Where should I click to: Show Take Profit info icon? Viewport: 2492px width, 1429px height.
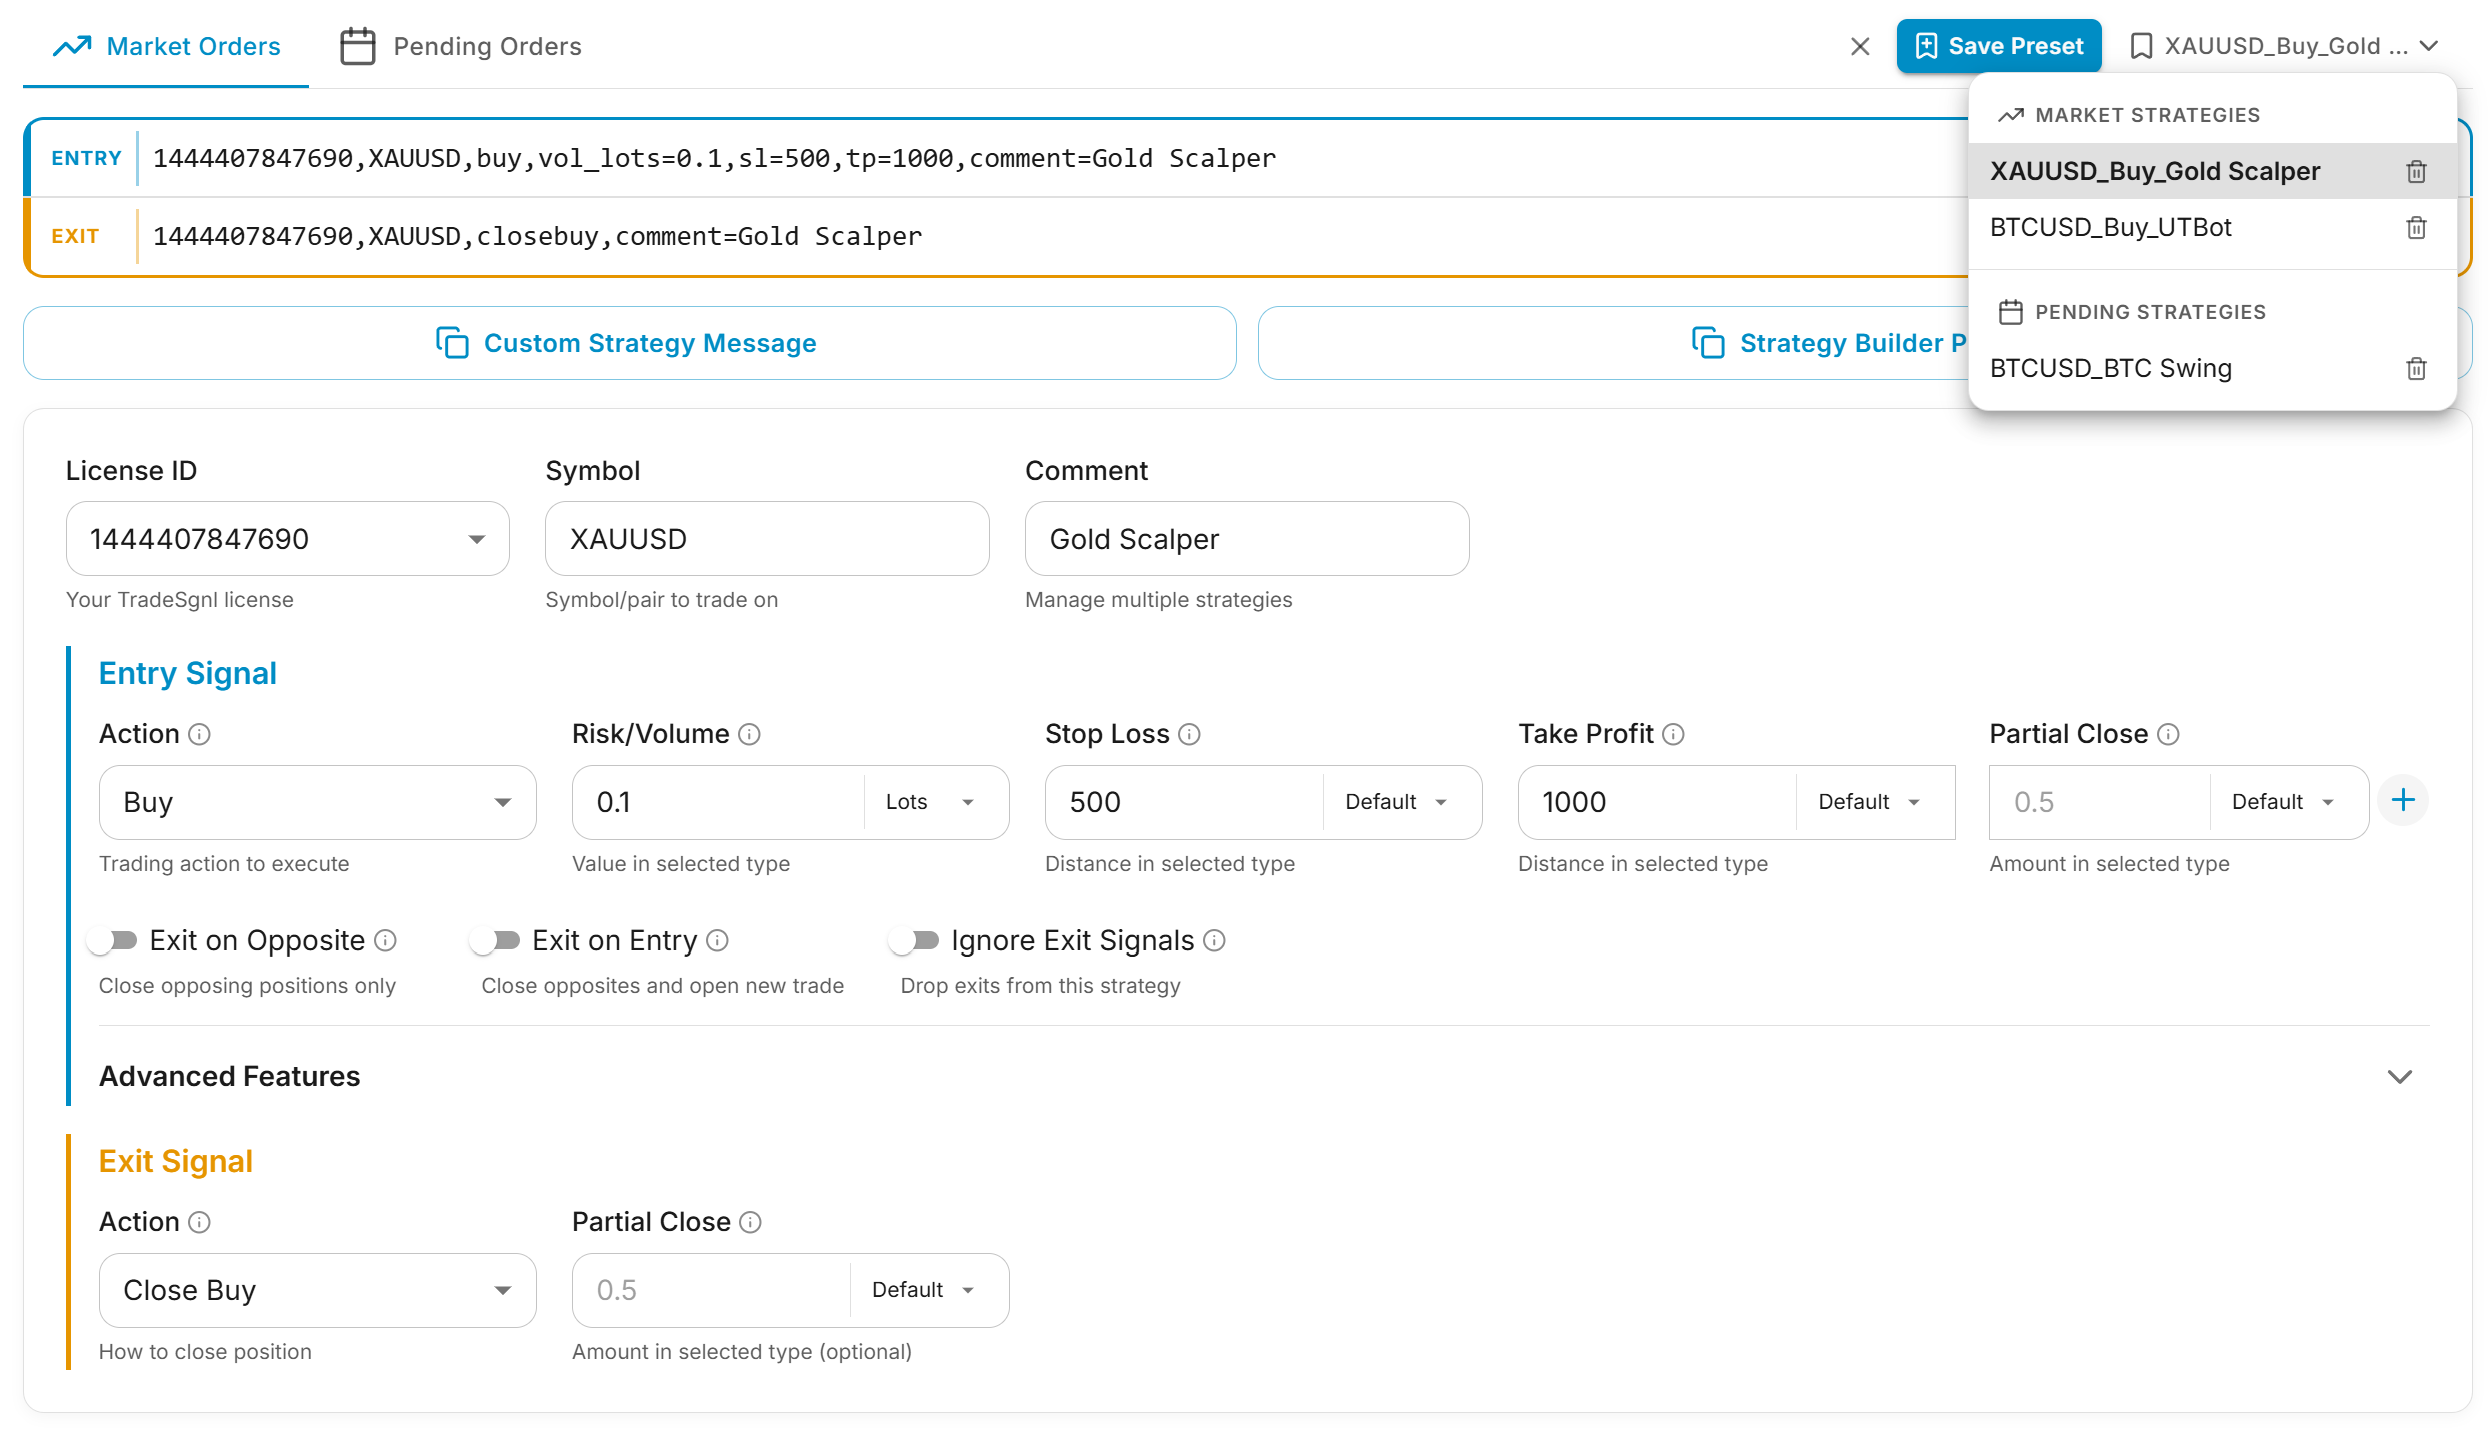click(x=1674, y=734)
